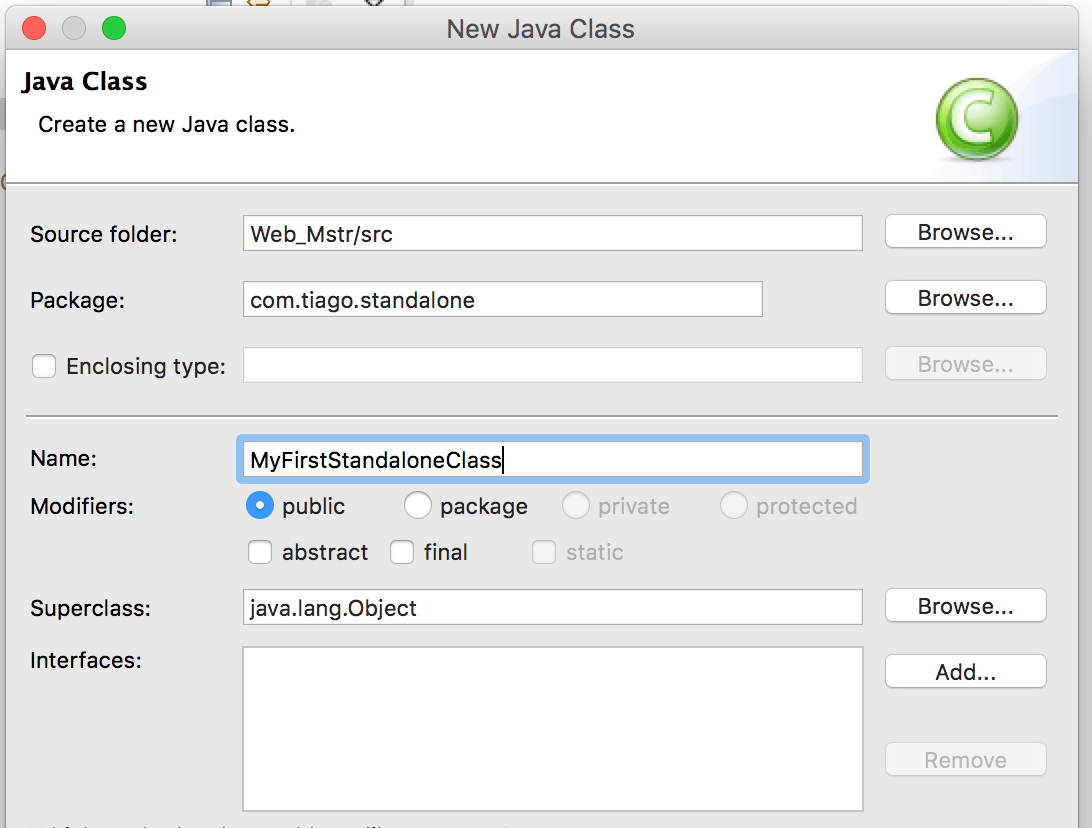Click the green zoom window button

tap(114, 28)
